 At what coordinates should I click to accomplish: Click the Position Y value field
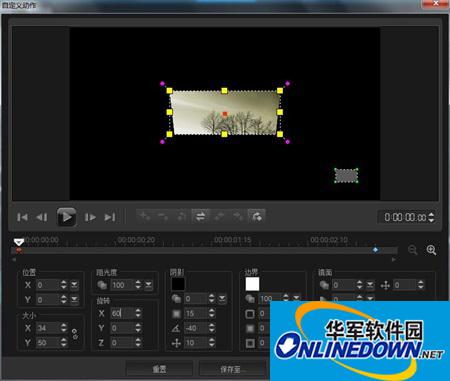pos(48,300)
